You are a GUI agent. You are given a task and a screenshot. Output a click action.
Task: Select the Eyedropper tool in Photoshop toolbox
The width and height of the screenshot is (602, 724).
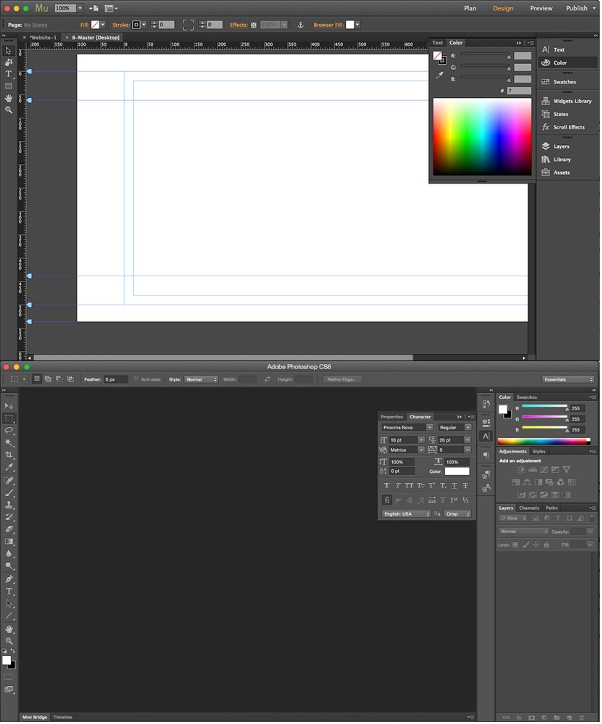pos(9,467)
